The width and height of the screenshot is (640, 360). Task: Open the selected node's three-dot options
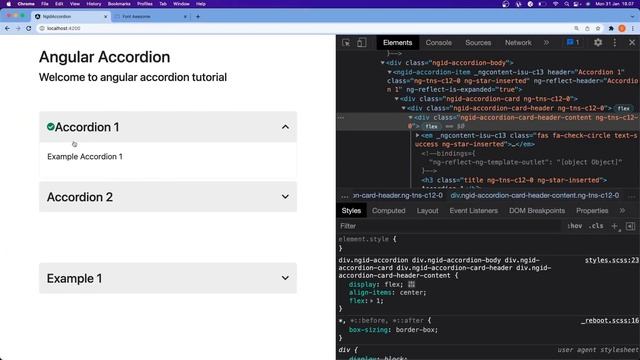tap(341, 118)
